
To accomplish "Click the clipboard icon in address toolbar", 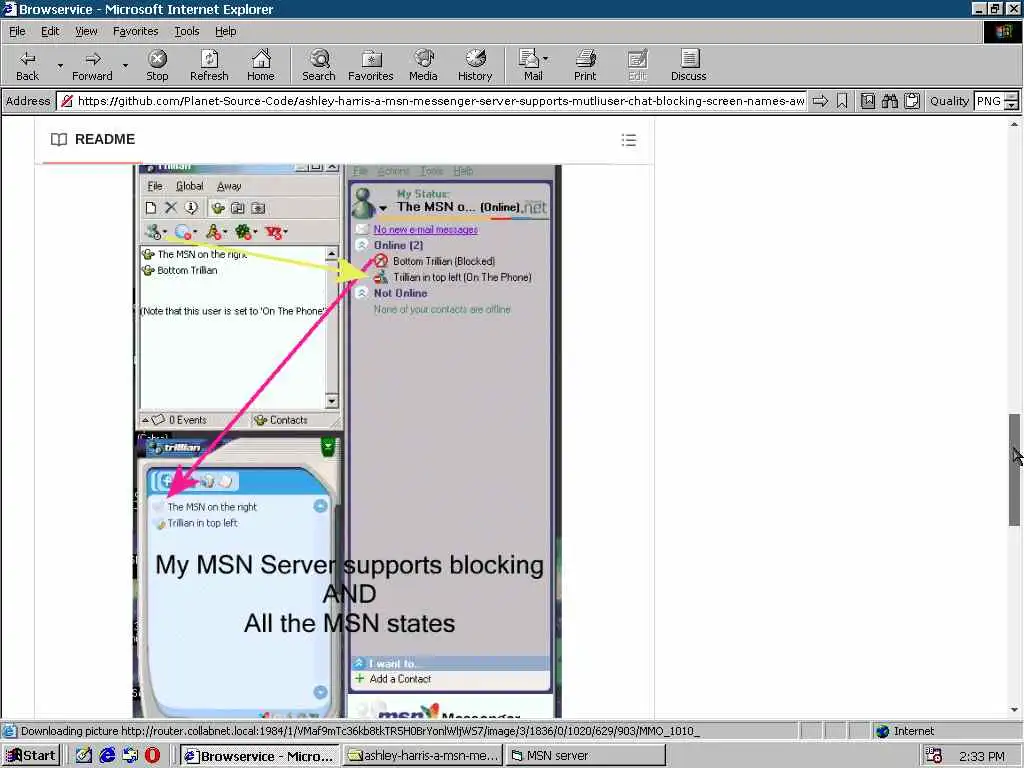I will [912, 101].
